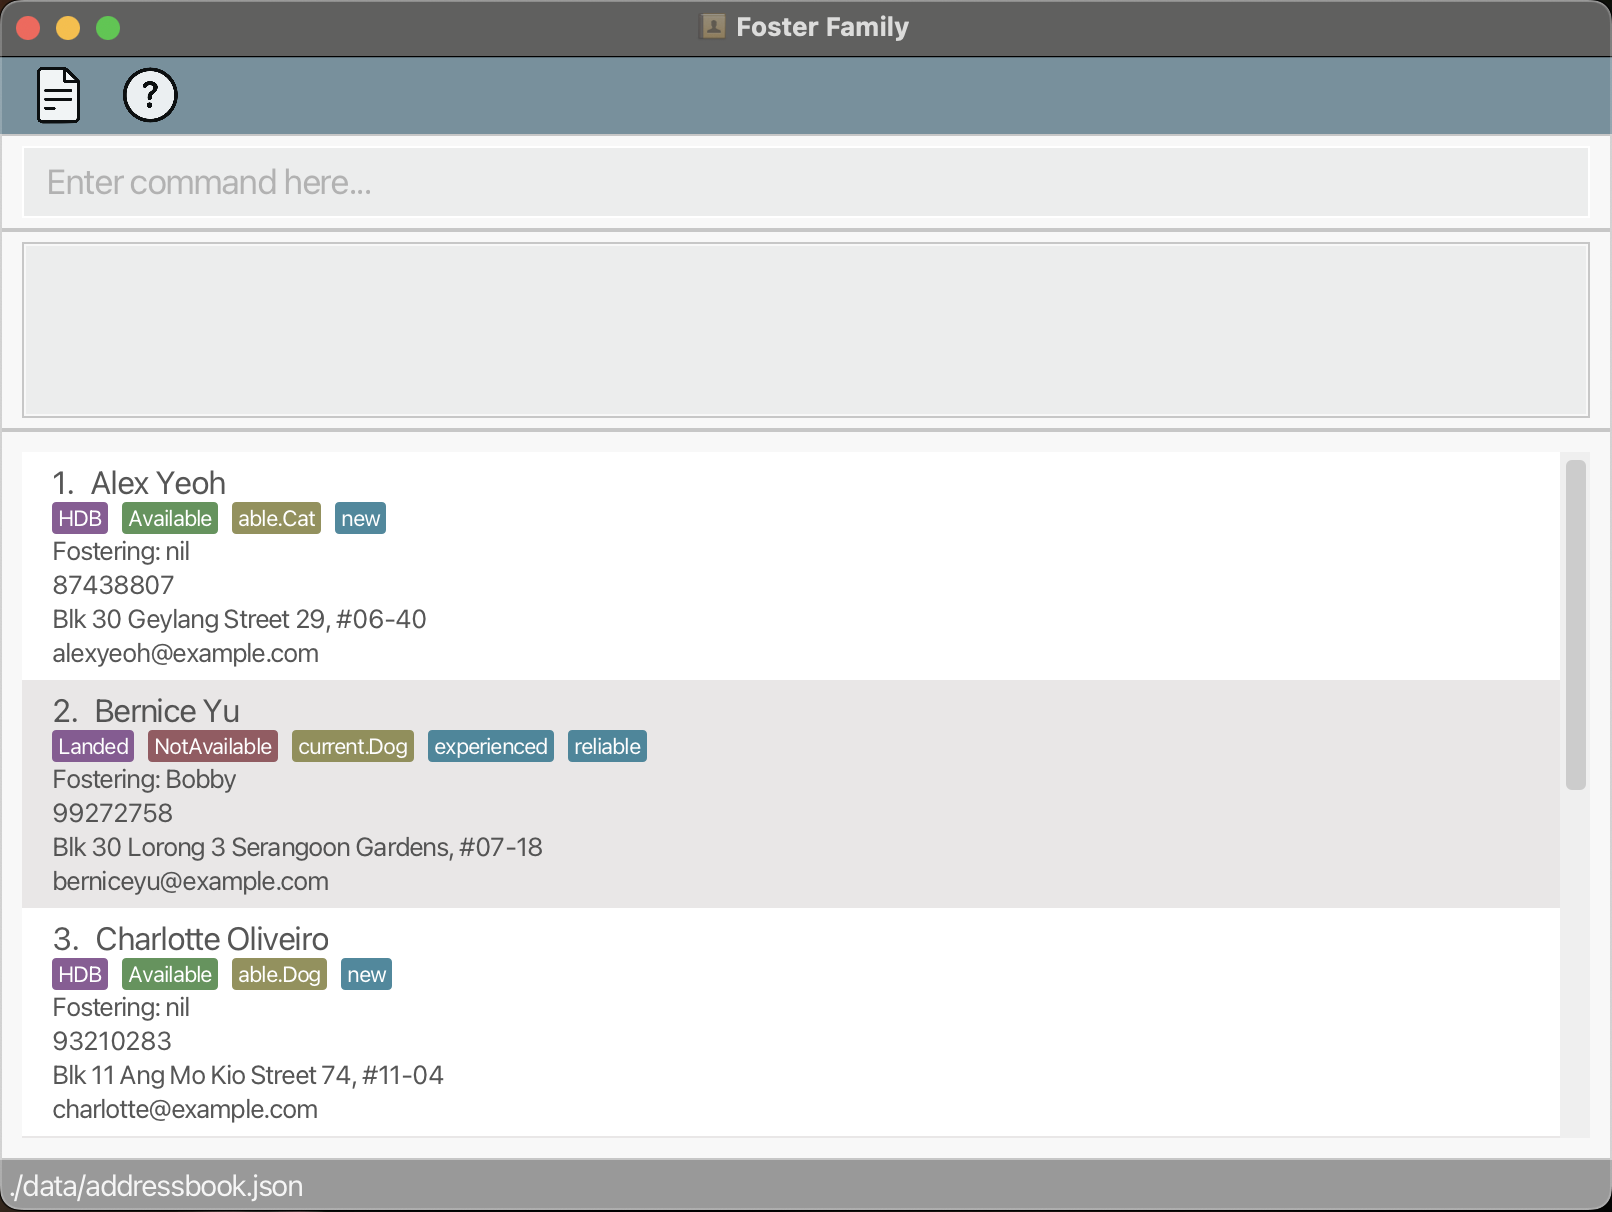
Task: Click Alex Yeoh's HDB tag
Action: 80,518
